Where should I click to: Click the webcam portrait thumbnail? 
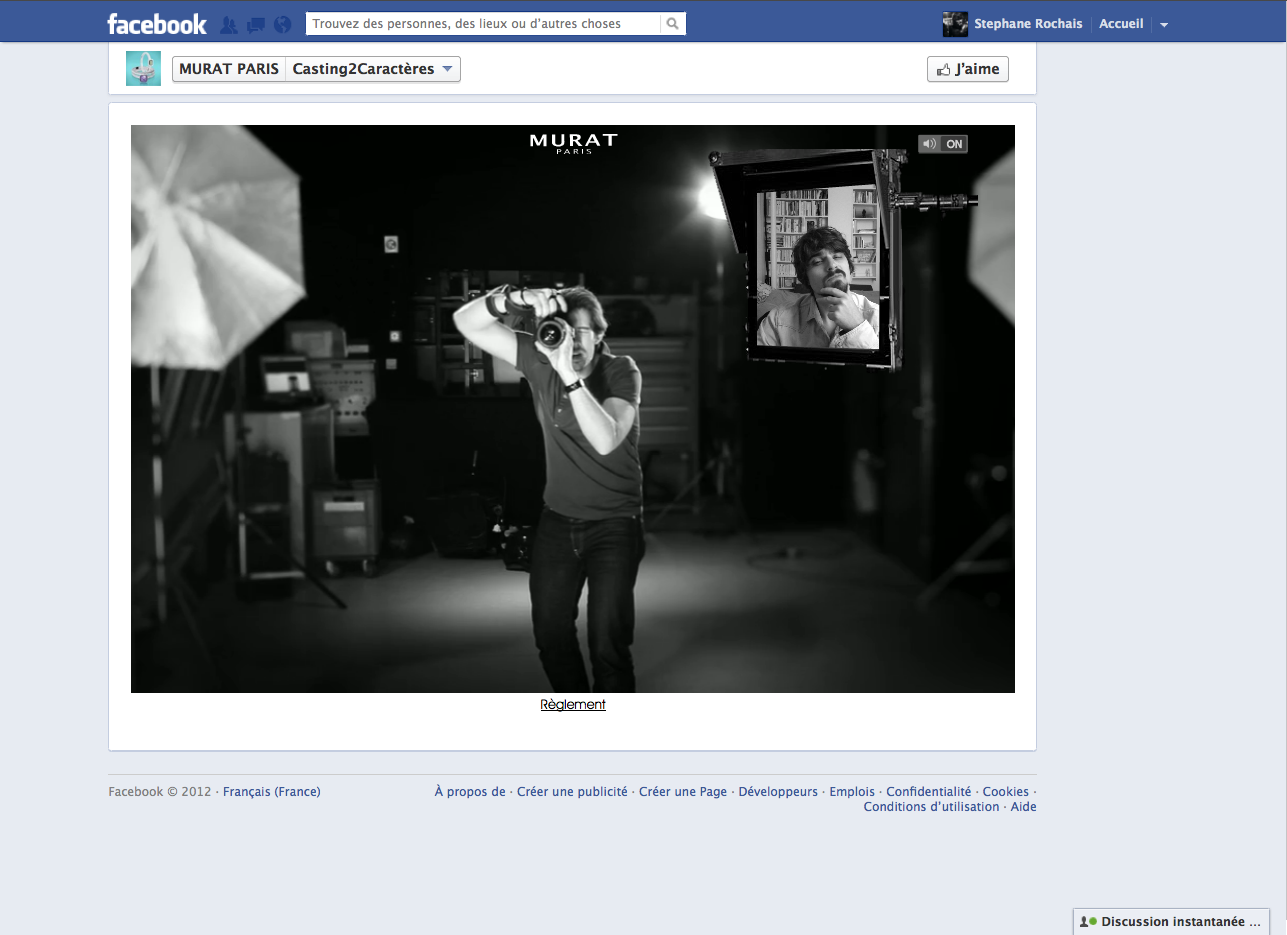tap(818, 270)
